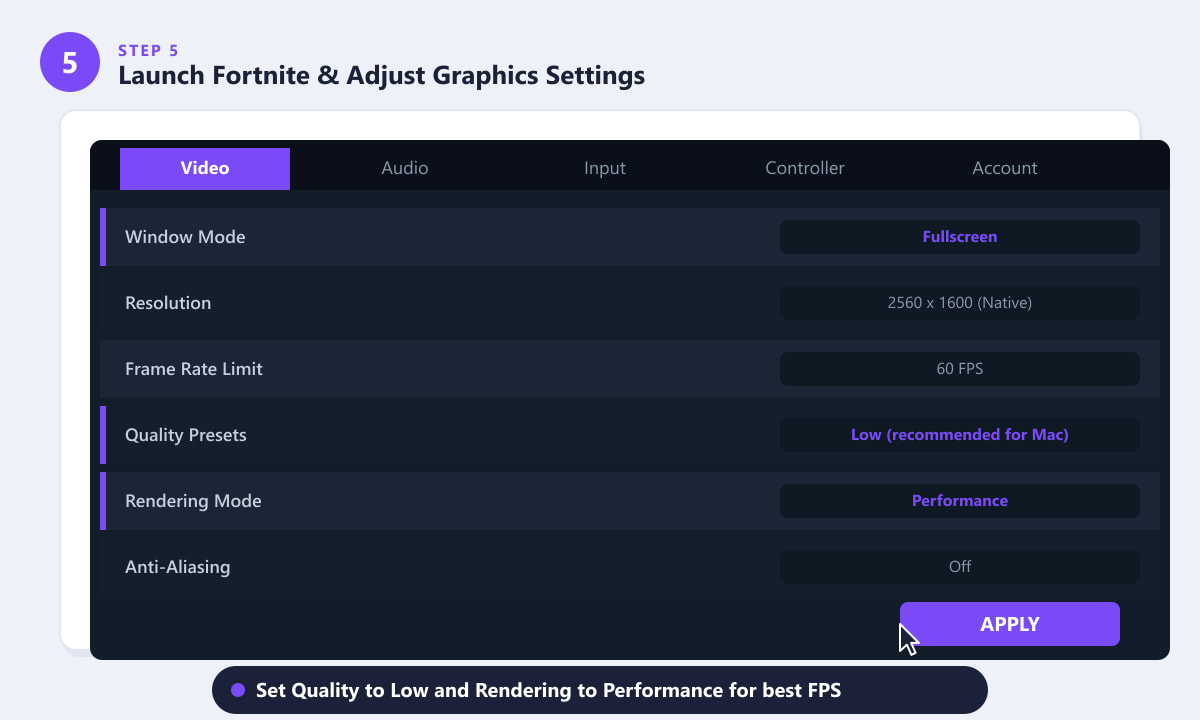Screen dimensions: 1200x720
Task: Change the Anti-Aliasing Off value
Action: tap(960, 567)
